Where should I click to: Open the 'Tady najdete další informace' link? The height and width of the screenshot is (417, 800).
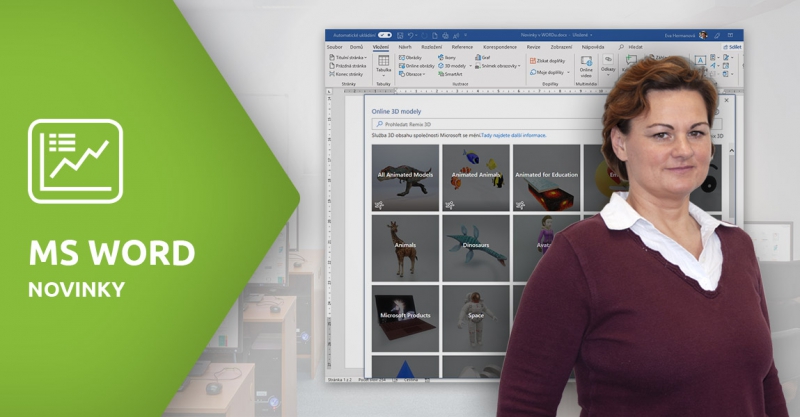513,134
